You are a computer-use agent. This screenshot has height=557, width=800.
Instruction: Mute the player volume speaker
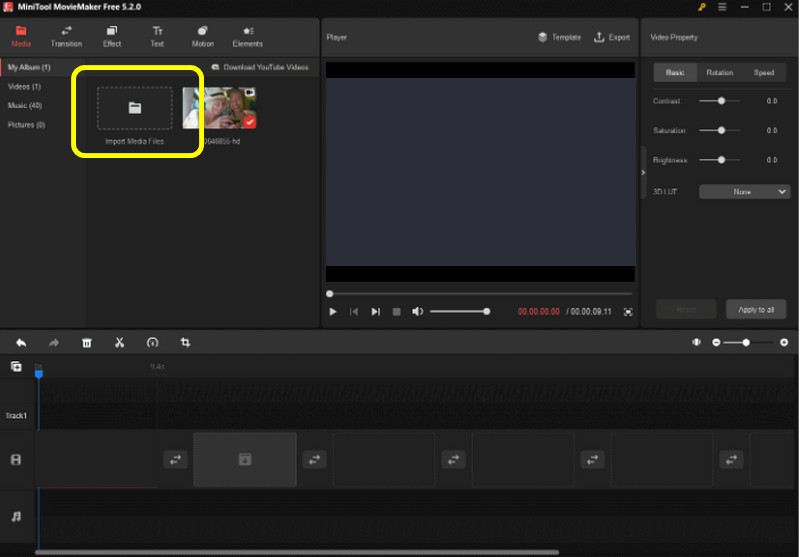coord(418,312)
